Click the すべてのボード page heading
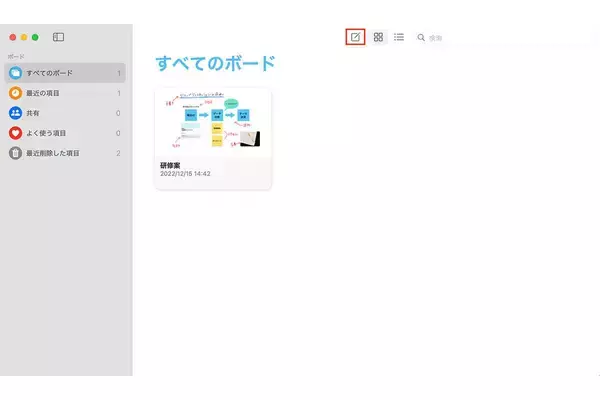This screenshot has width=600, height=400. [x=215, y=63]
